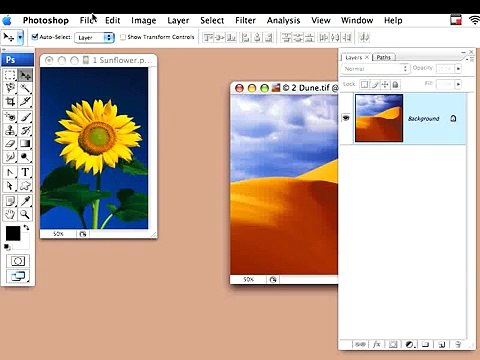Image resolution: width=480 pixels, height=360 pixels.
Task: Toggle Quick Mask mode
Action: [18, 261]
